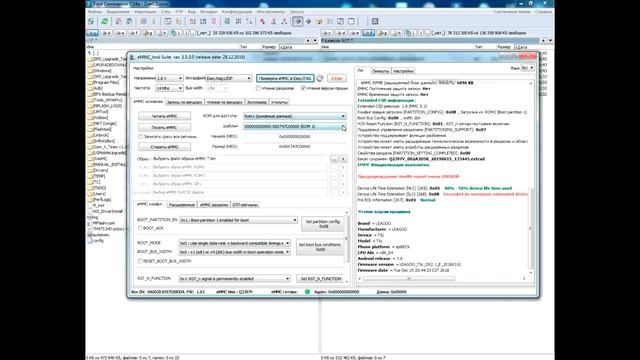Open the BOOT_PARTITION_EN dropdown
640x360 pixels.
[x=238, y=220]
